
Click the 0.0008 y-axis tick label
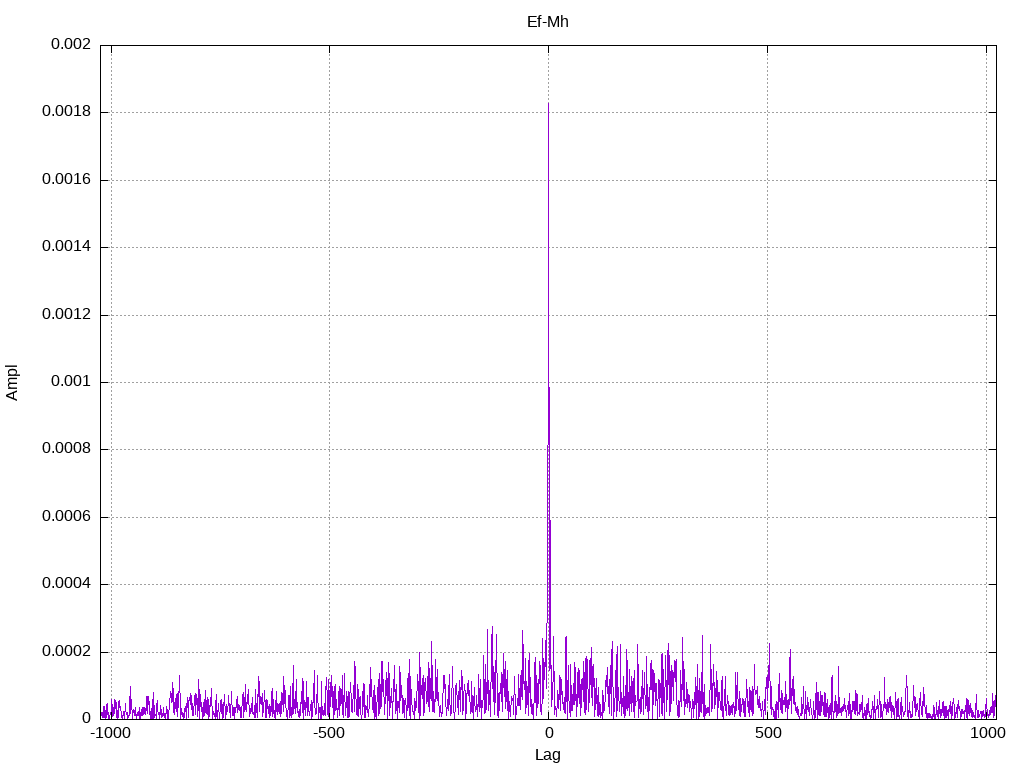click(66, 449)
